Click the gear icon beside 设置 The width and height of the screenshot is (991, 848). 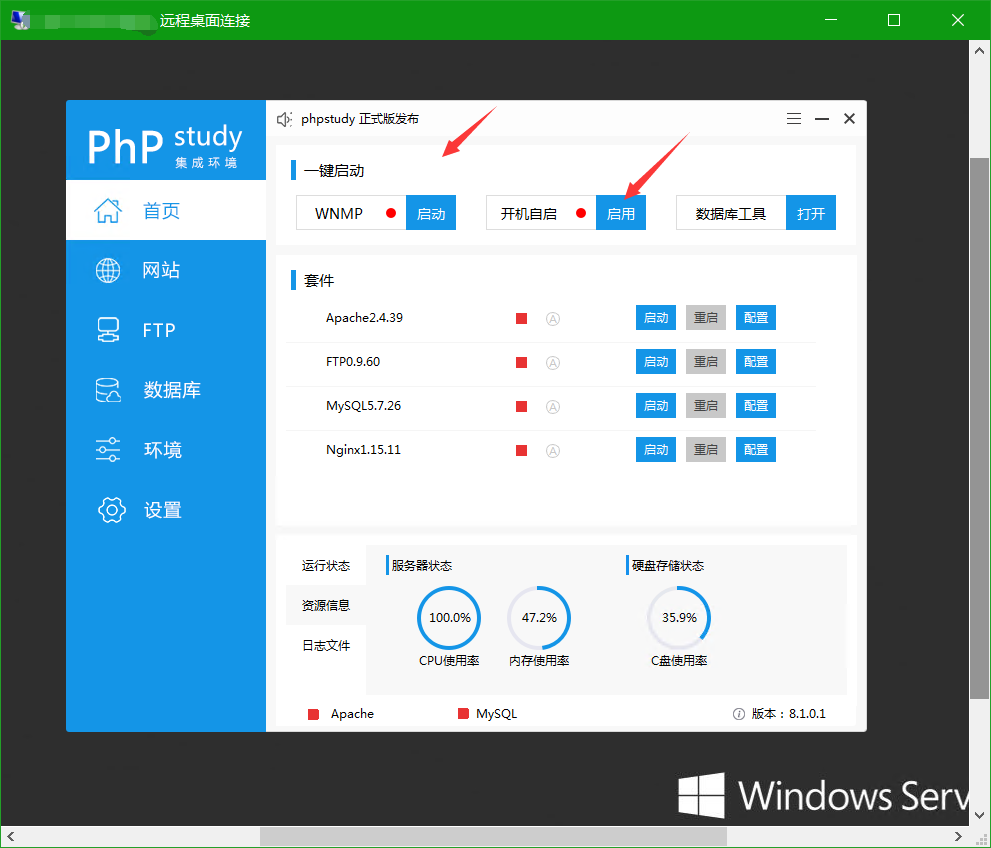112,510
